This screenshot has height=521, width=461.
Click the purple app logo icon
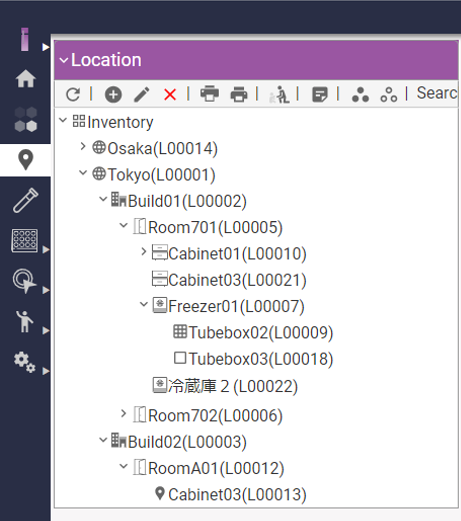[x=24, y=39]
